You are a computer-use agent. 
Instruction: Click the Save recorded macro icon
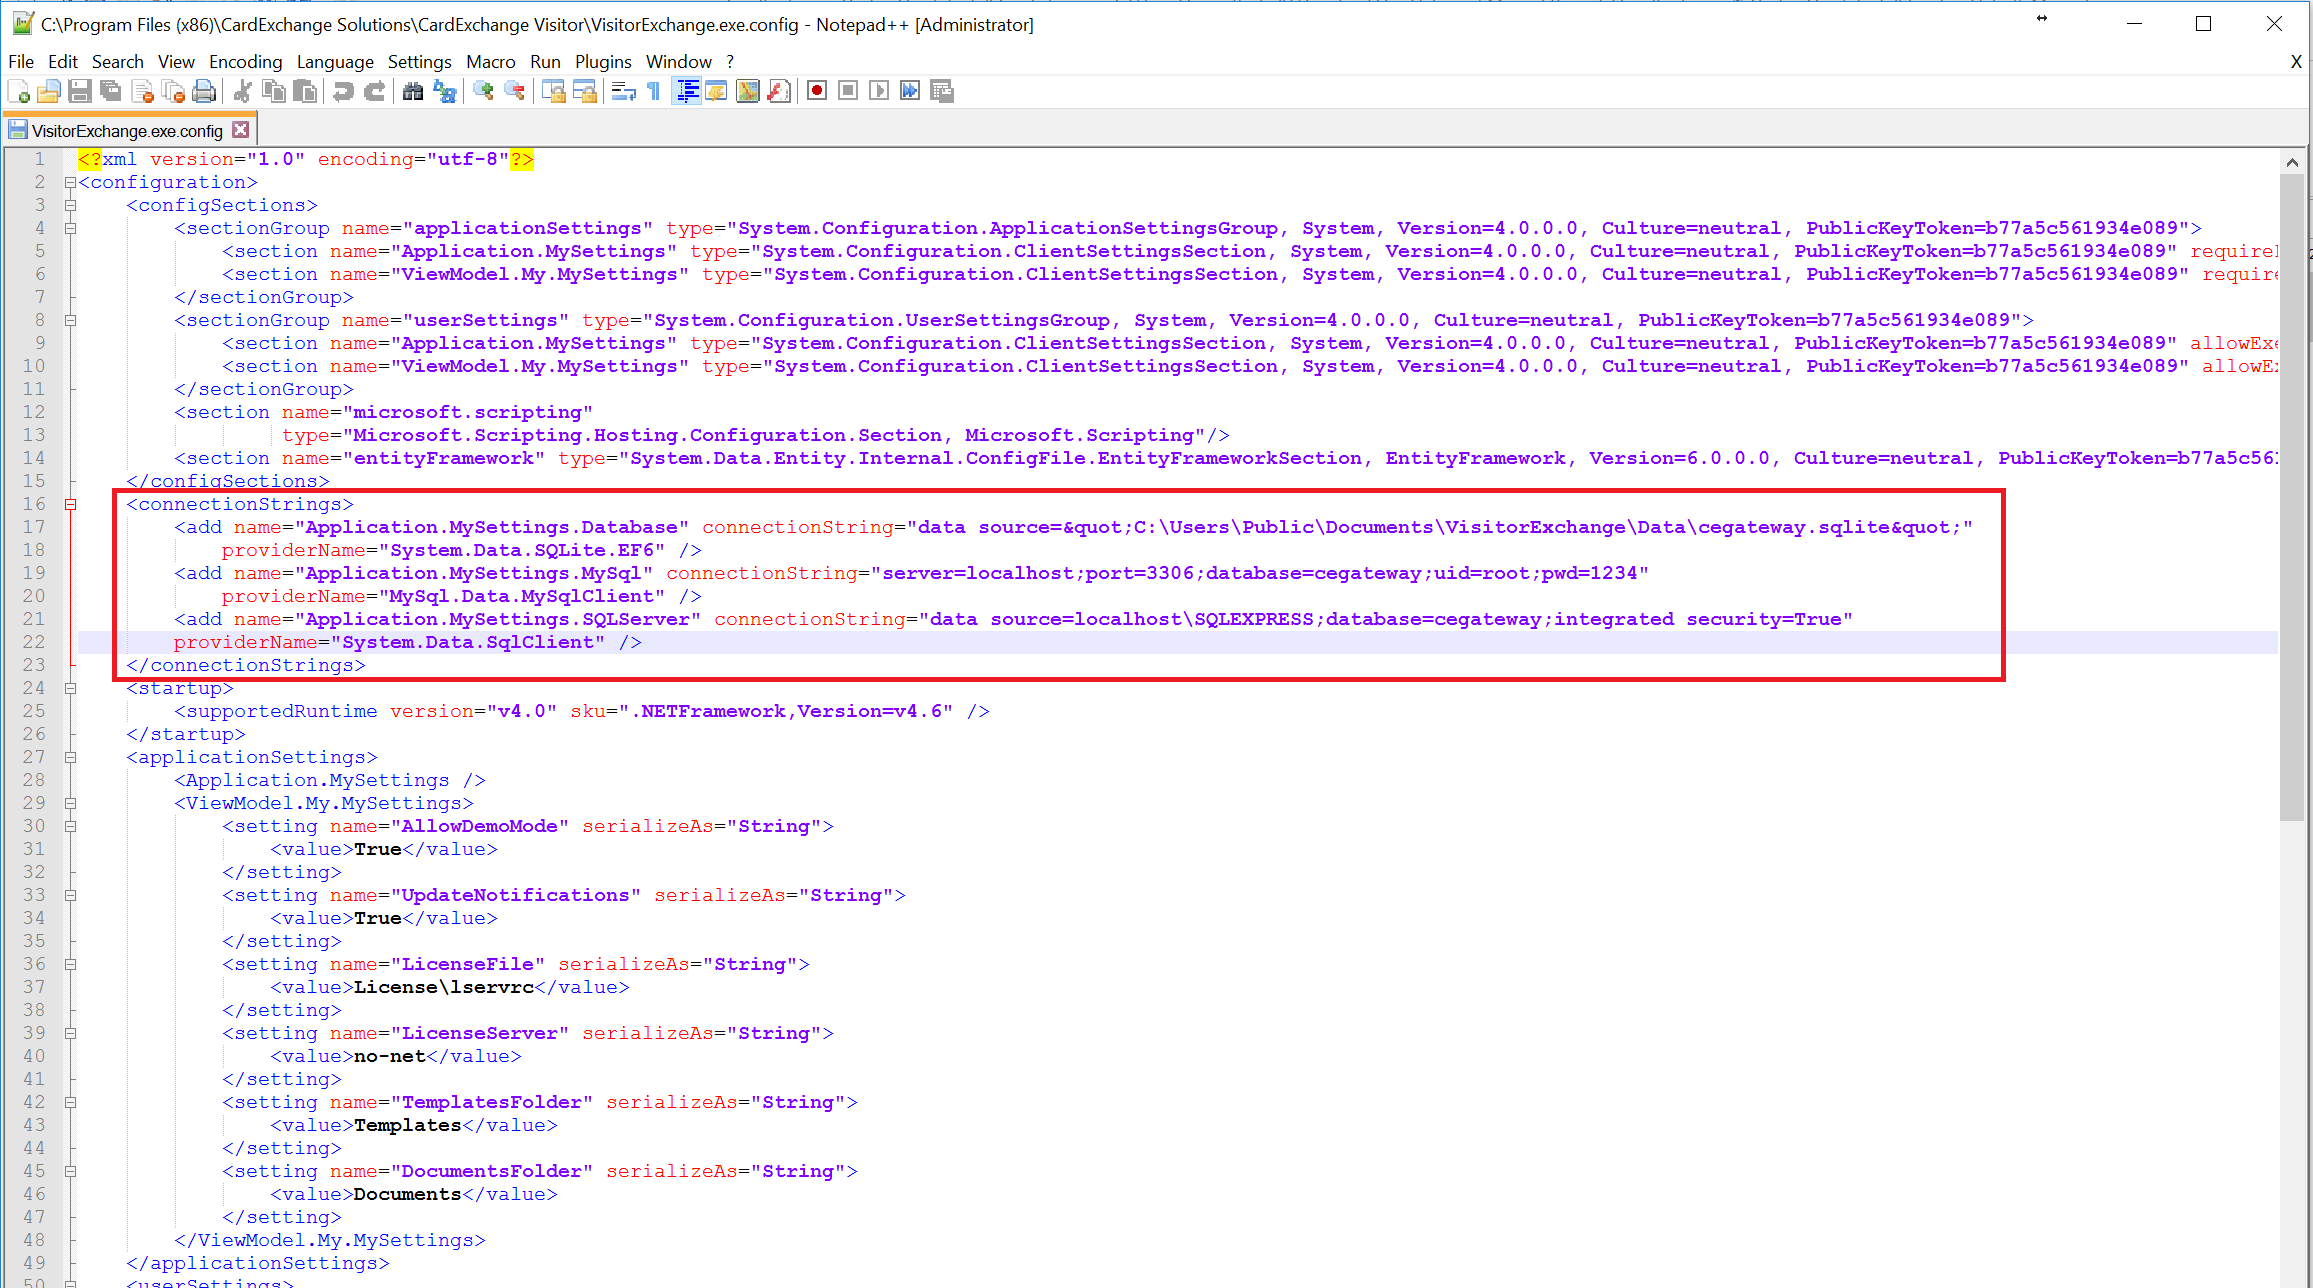coord(941,92)
